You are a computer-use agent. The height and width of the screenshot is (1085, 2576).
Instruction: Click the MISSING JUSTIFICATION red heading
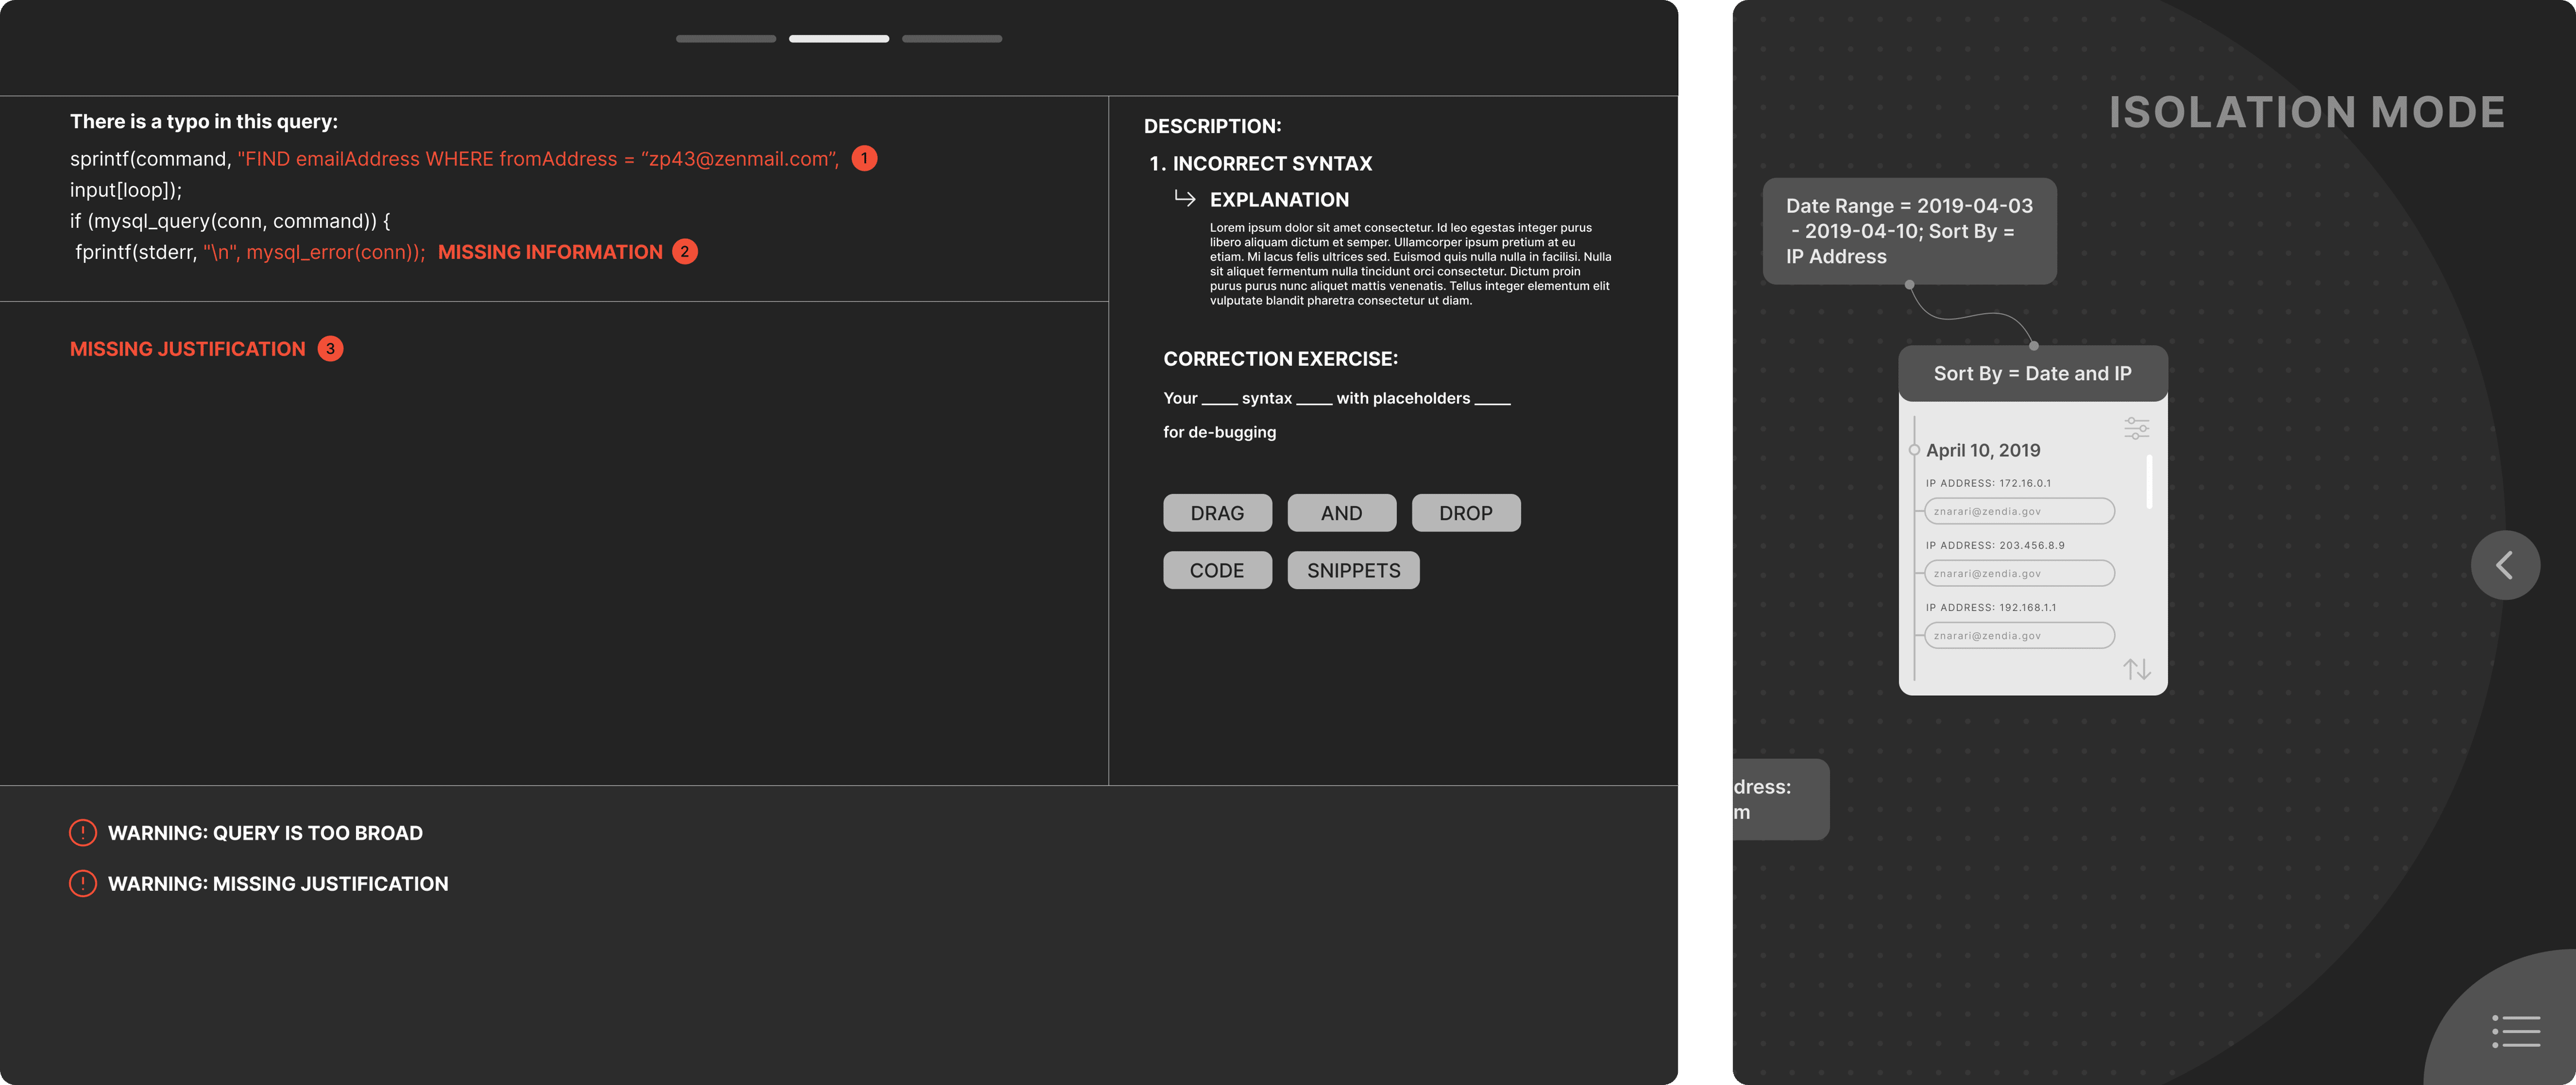point(188,349)
